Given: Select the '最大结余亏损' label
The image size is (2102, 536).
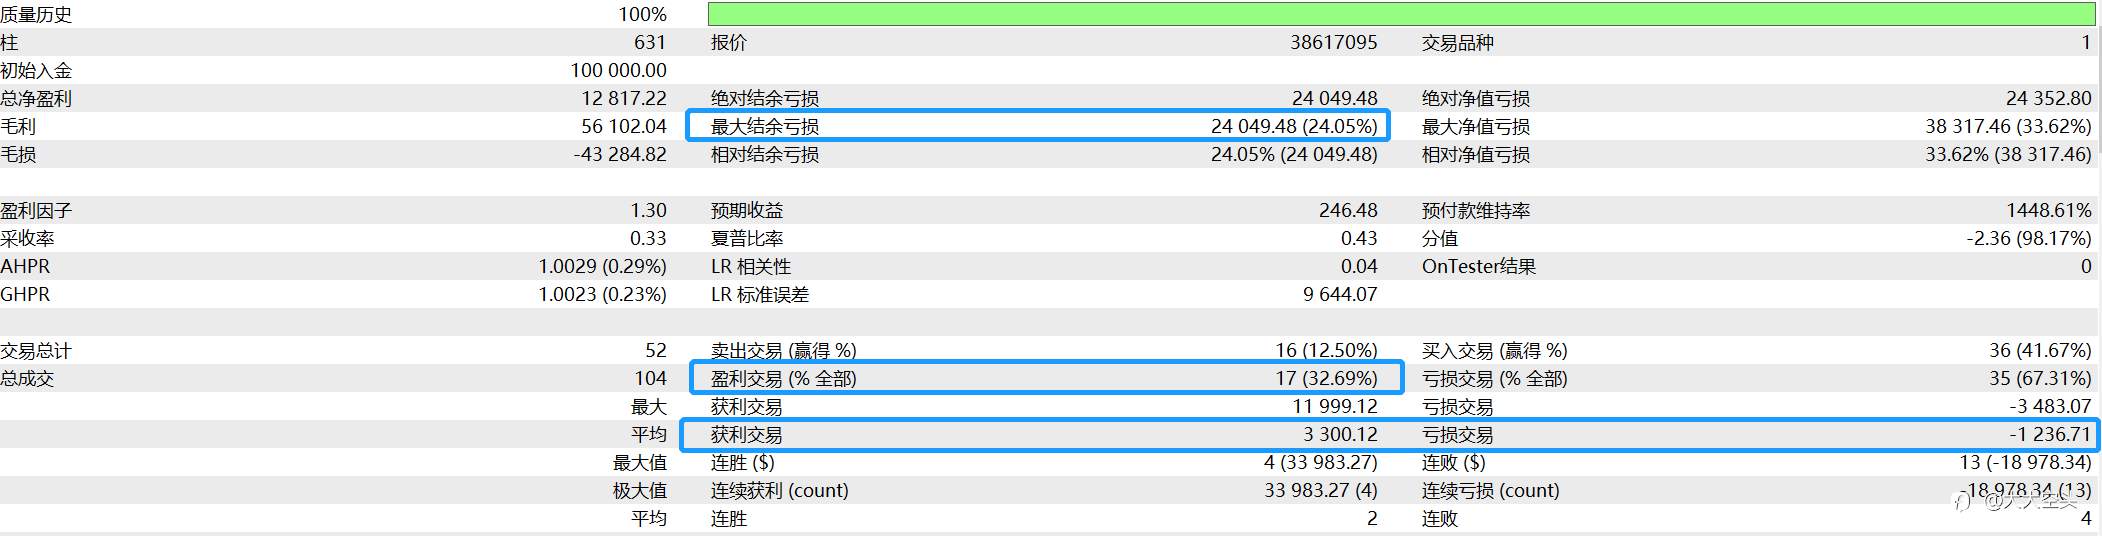Looking at the screenshot, I should (764, 126).
